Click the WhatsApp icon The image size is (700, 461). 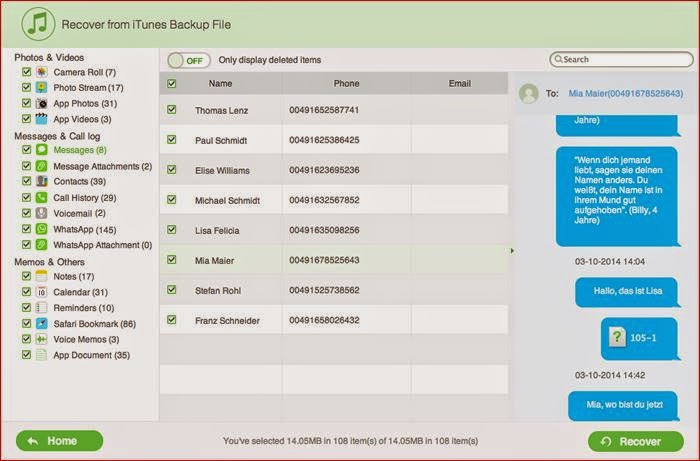tap(42, 229)
